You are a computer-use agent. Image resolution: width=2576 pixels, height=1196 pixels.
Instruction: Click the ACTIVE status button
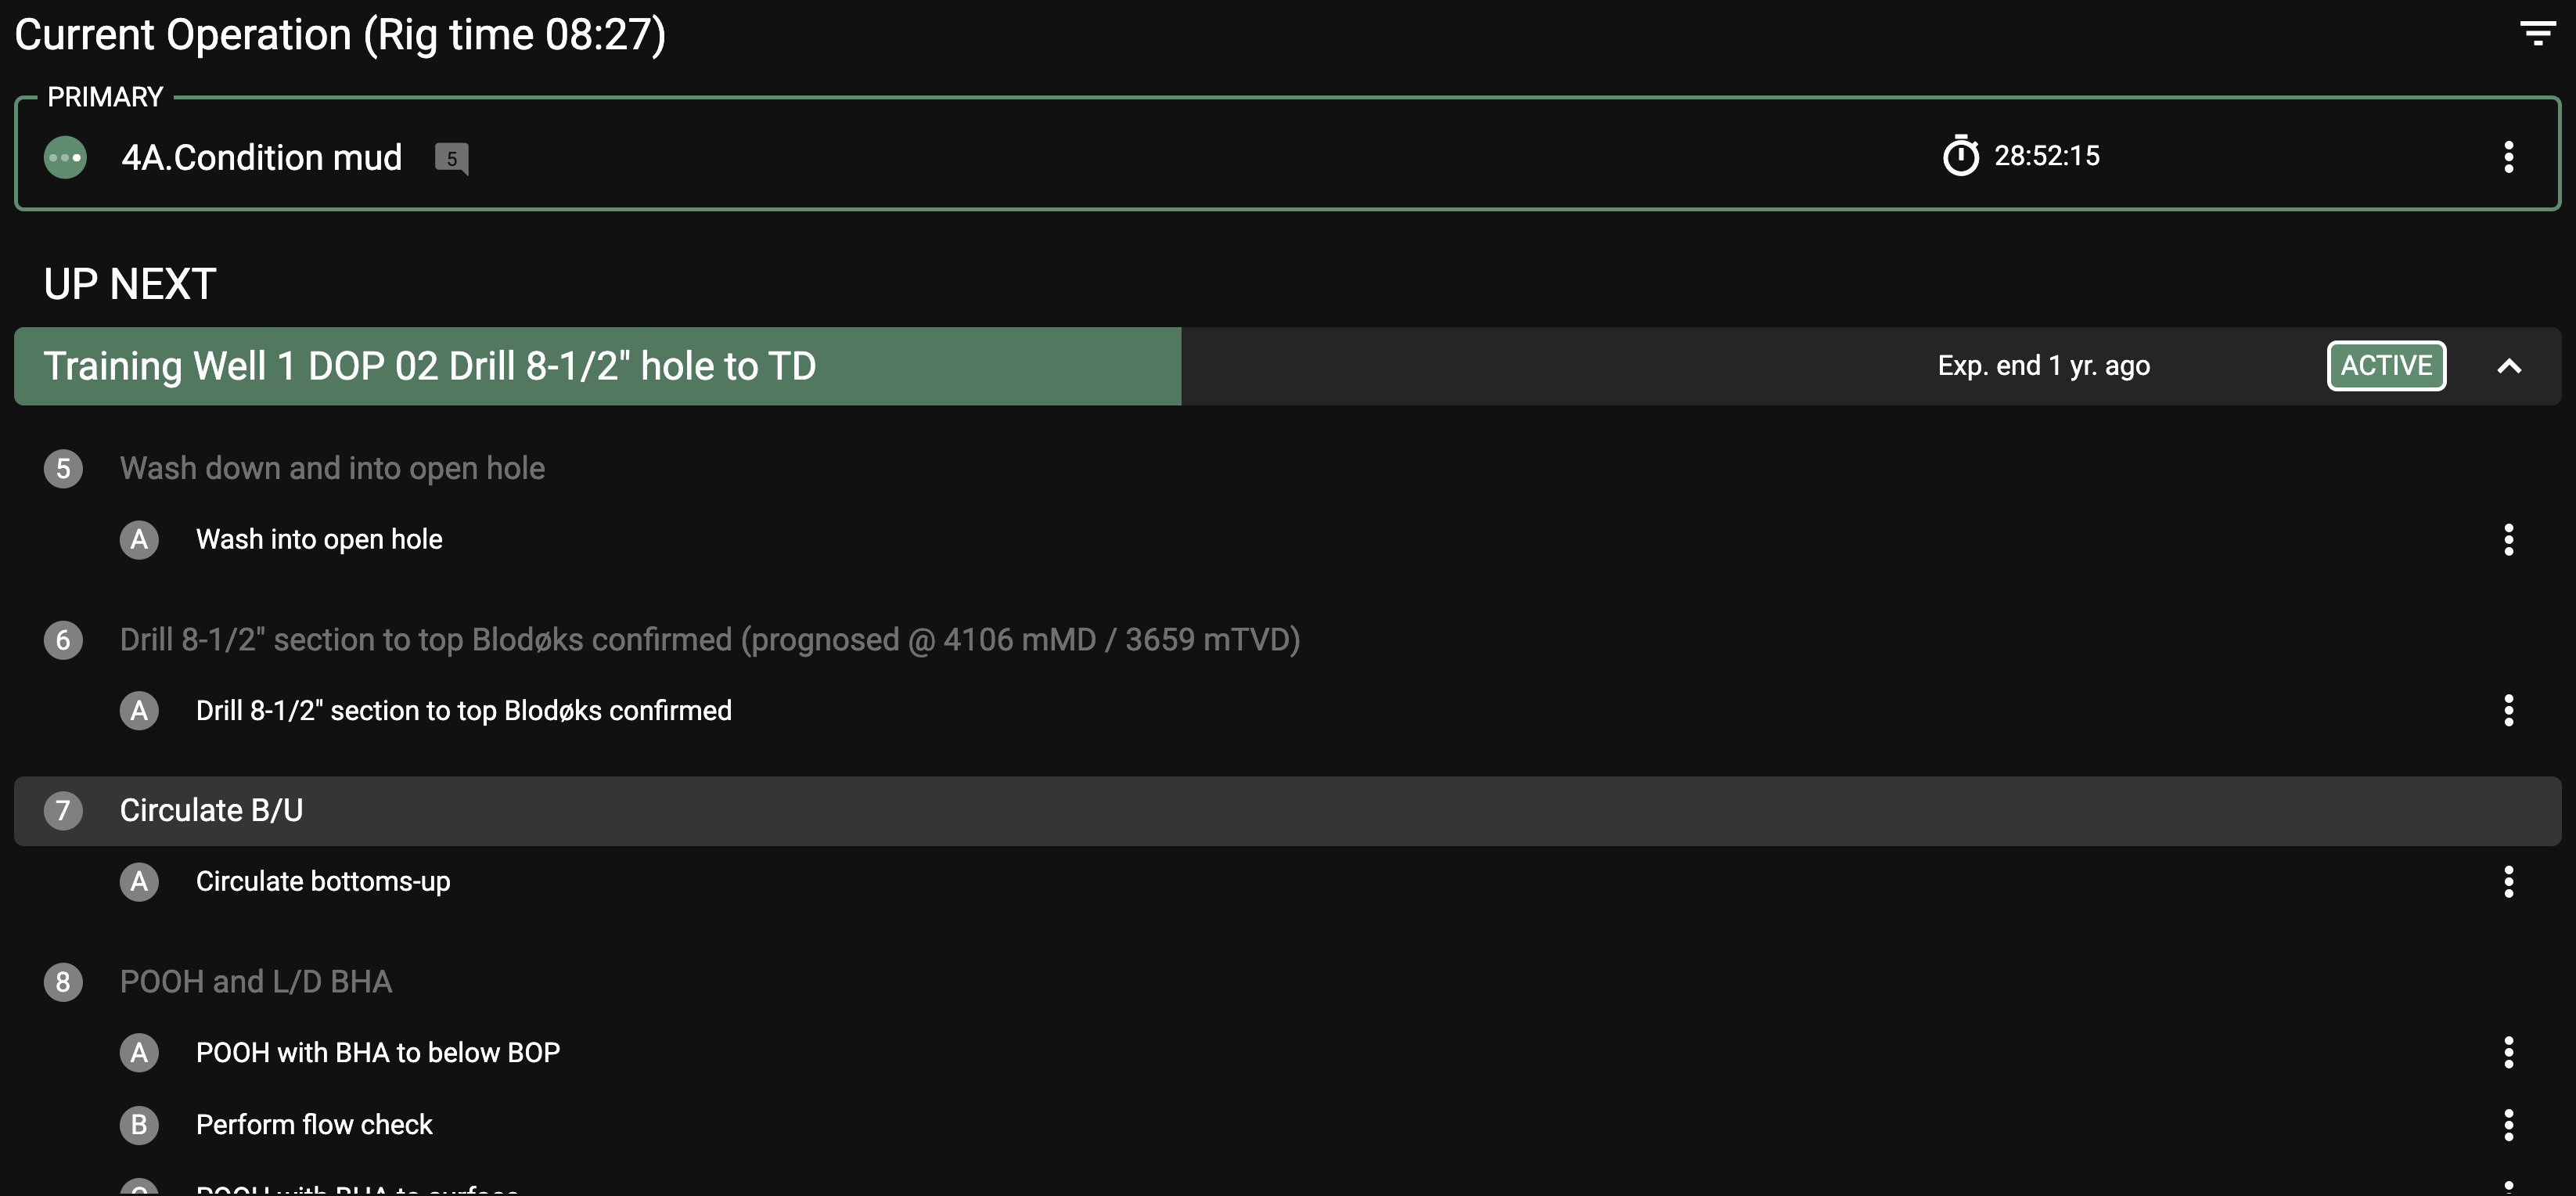[2386, 366]
